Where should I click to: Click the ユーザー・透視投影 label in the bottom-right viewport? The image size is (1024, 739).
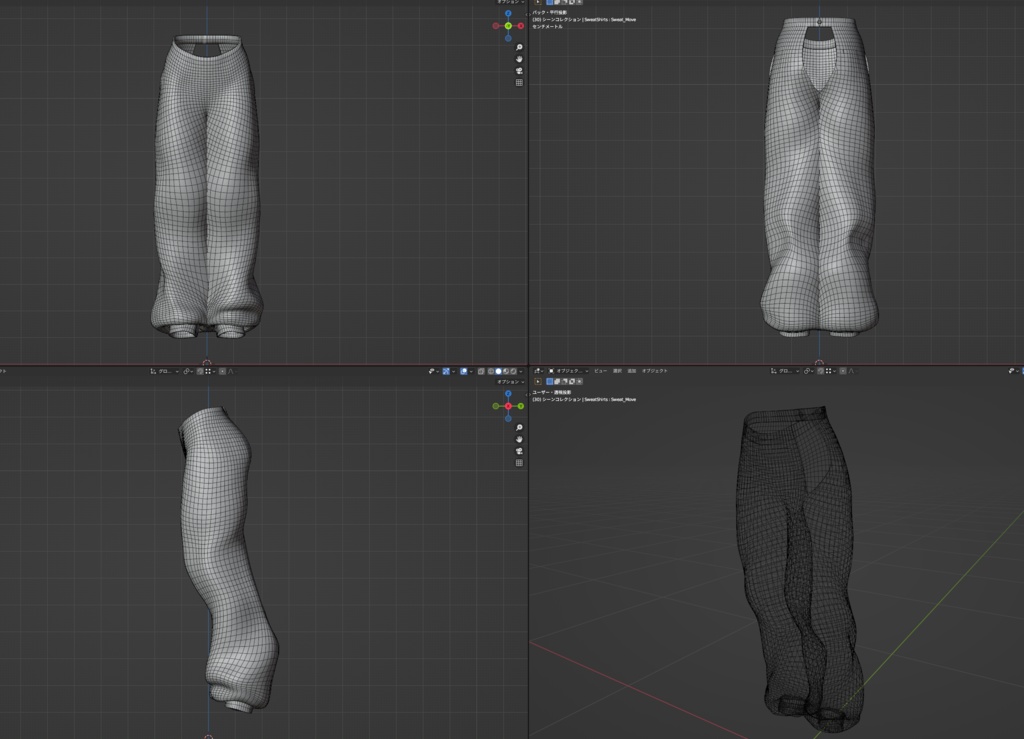551,392
